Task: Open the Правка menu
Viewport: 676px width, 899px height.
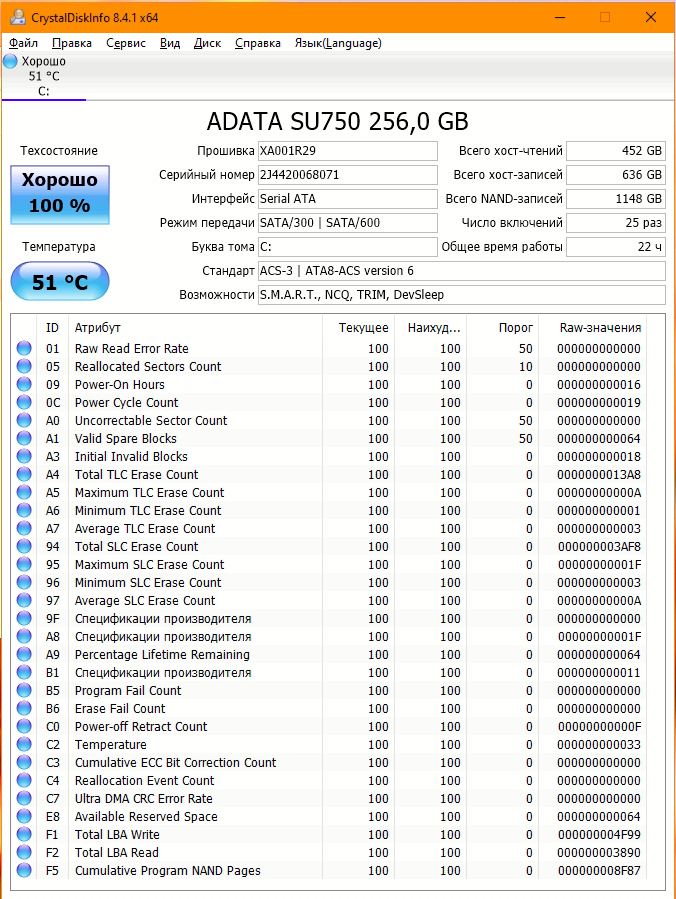Action: [x=72, y=43]
